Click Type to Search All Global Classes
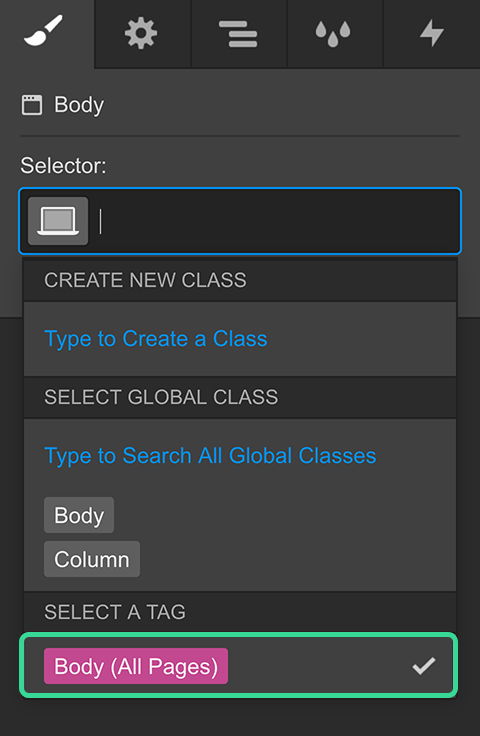The width and height of the screenshot is (480, 736). pyautogui.click(x=210, y=455)
